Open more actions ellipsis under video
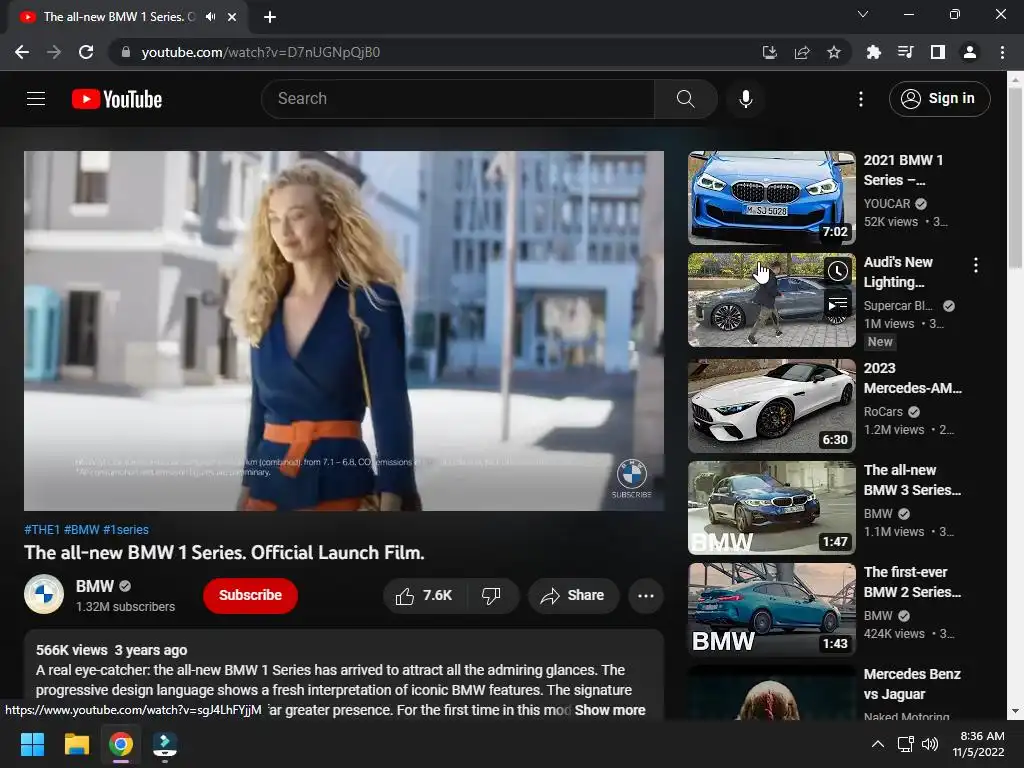Image resolution: width=1024 pixels, height=768 pixels. pyautogui.click(x=646, y=596)
